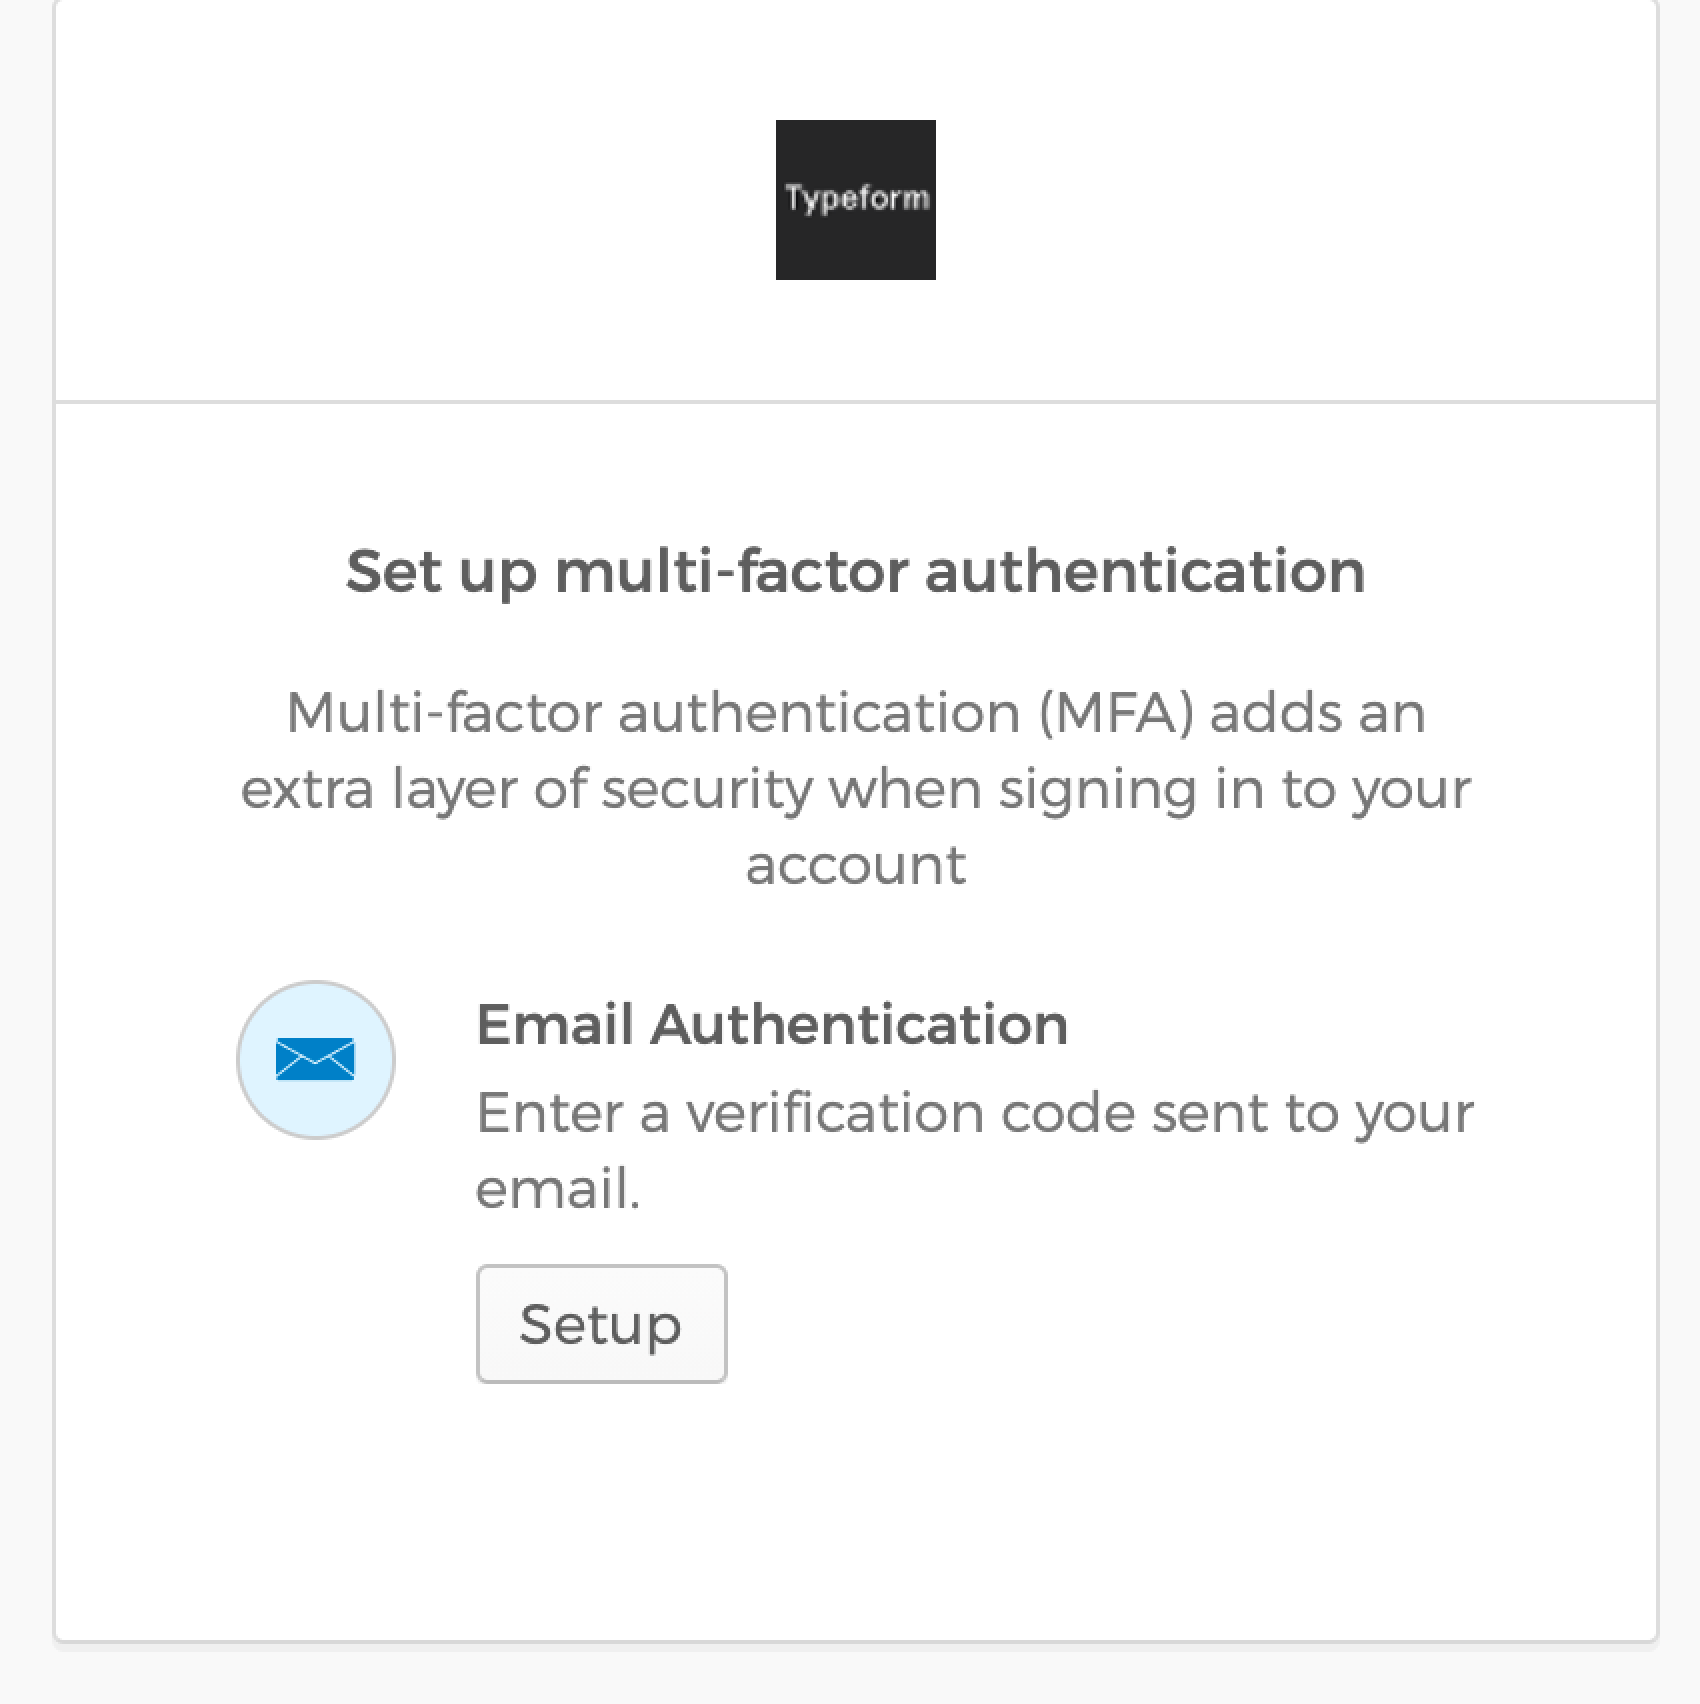Click the "(MFA)" abbreviation in the description
Image resolution: width=1700 pixels, height=1704 pixels.
pos(1117,712)
